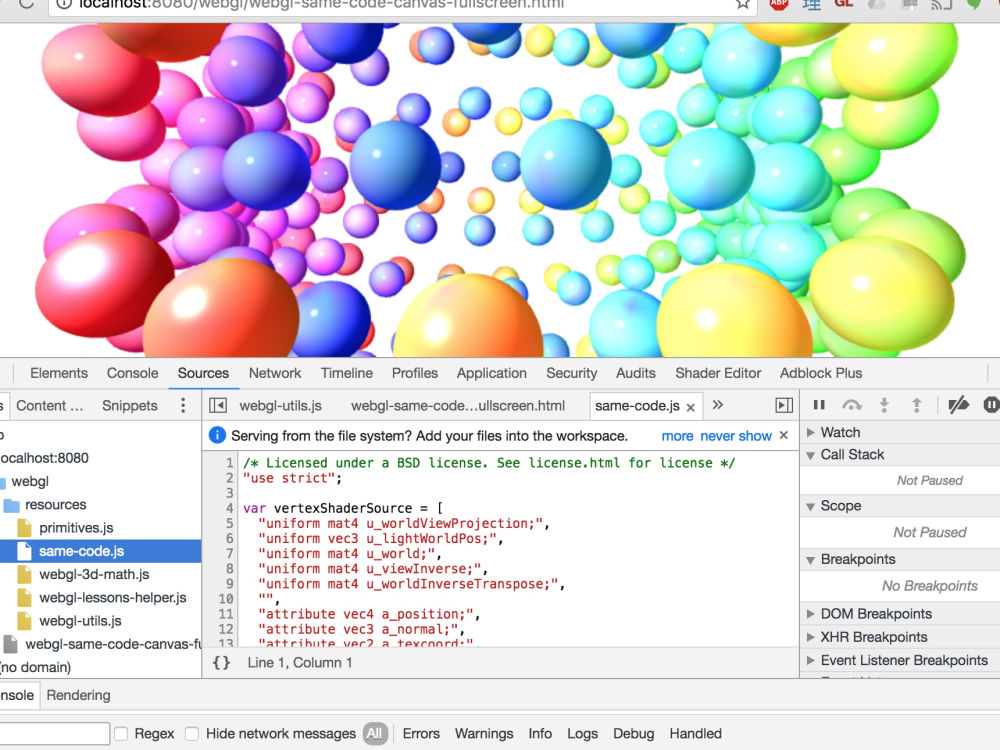Viewport: 1000px width, 750px height.
Task: Step over next function call
Action: click(x=852, y=405)
